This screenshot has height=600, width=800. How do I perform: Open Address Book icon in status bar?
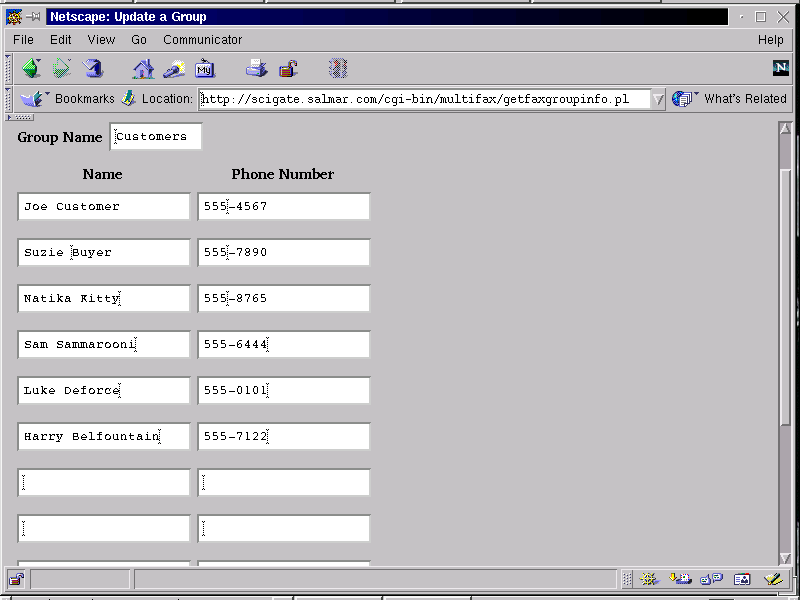[x=742, y=579]
